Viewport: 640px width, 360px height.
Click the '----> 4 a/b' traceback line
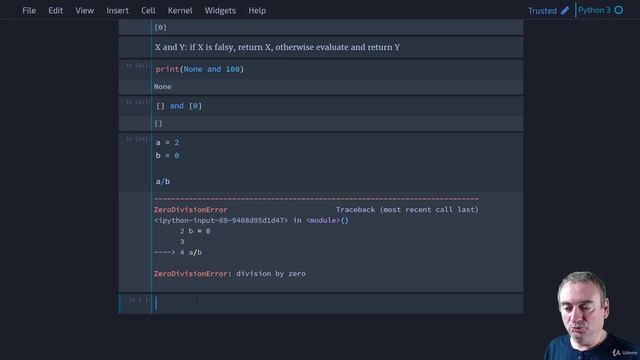click(178, 252)
